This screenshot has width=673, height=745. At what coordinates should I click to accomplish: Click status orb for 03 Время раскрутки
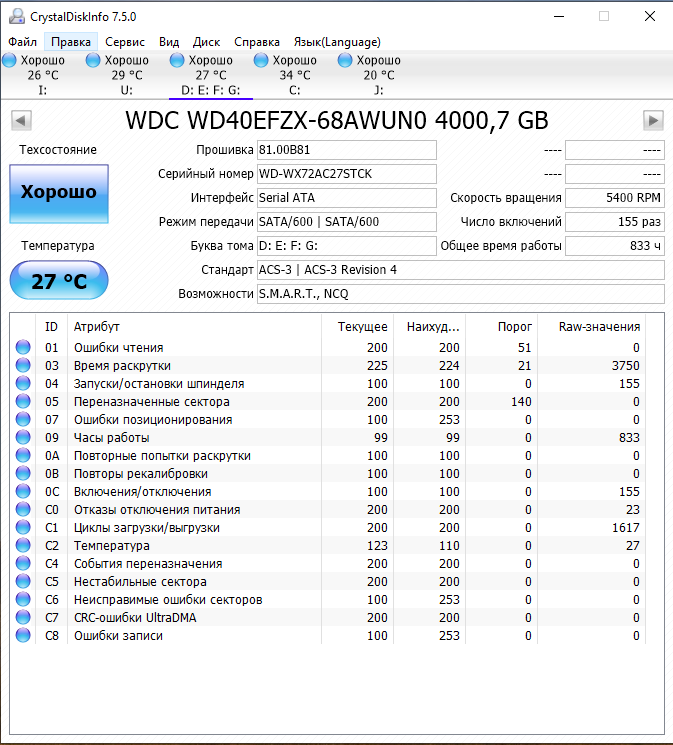pos(23,365)
